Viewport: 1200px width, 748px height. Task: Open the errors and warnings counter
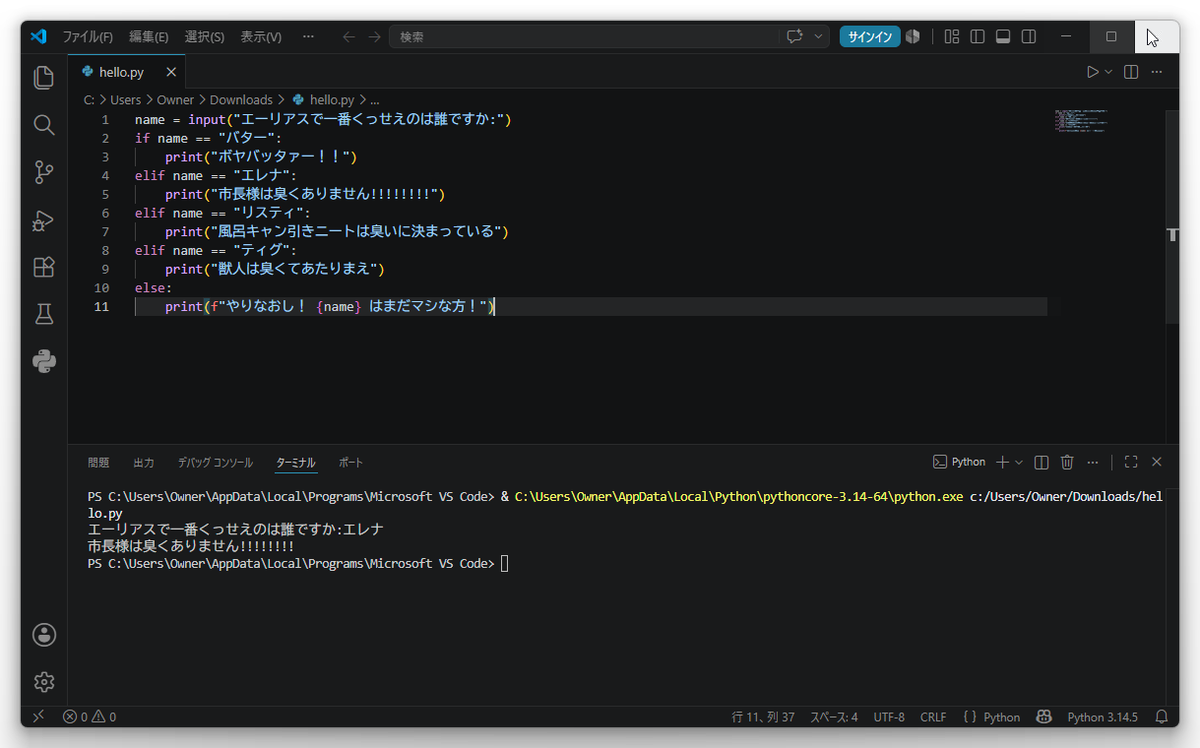89,717
